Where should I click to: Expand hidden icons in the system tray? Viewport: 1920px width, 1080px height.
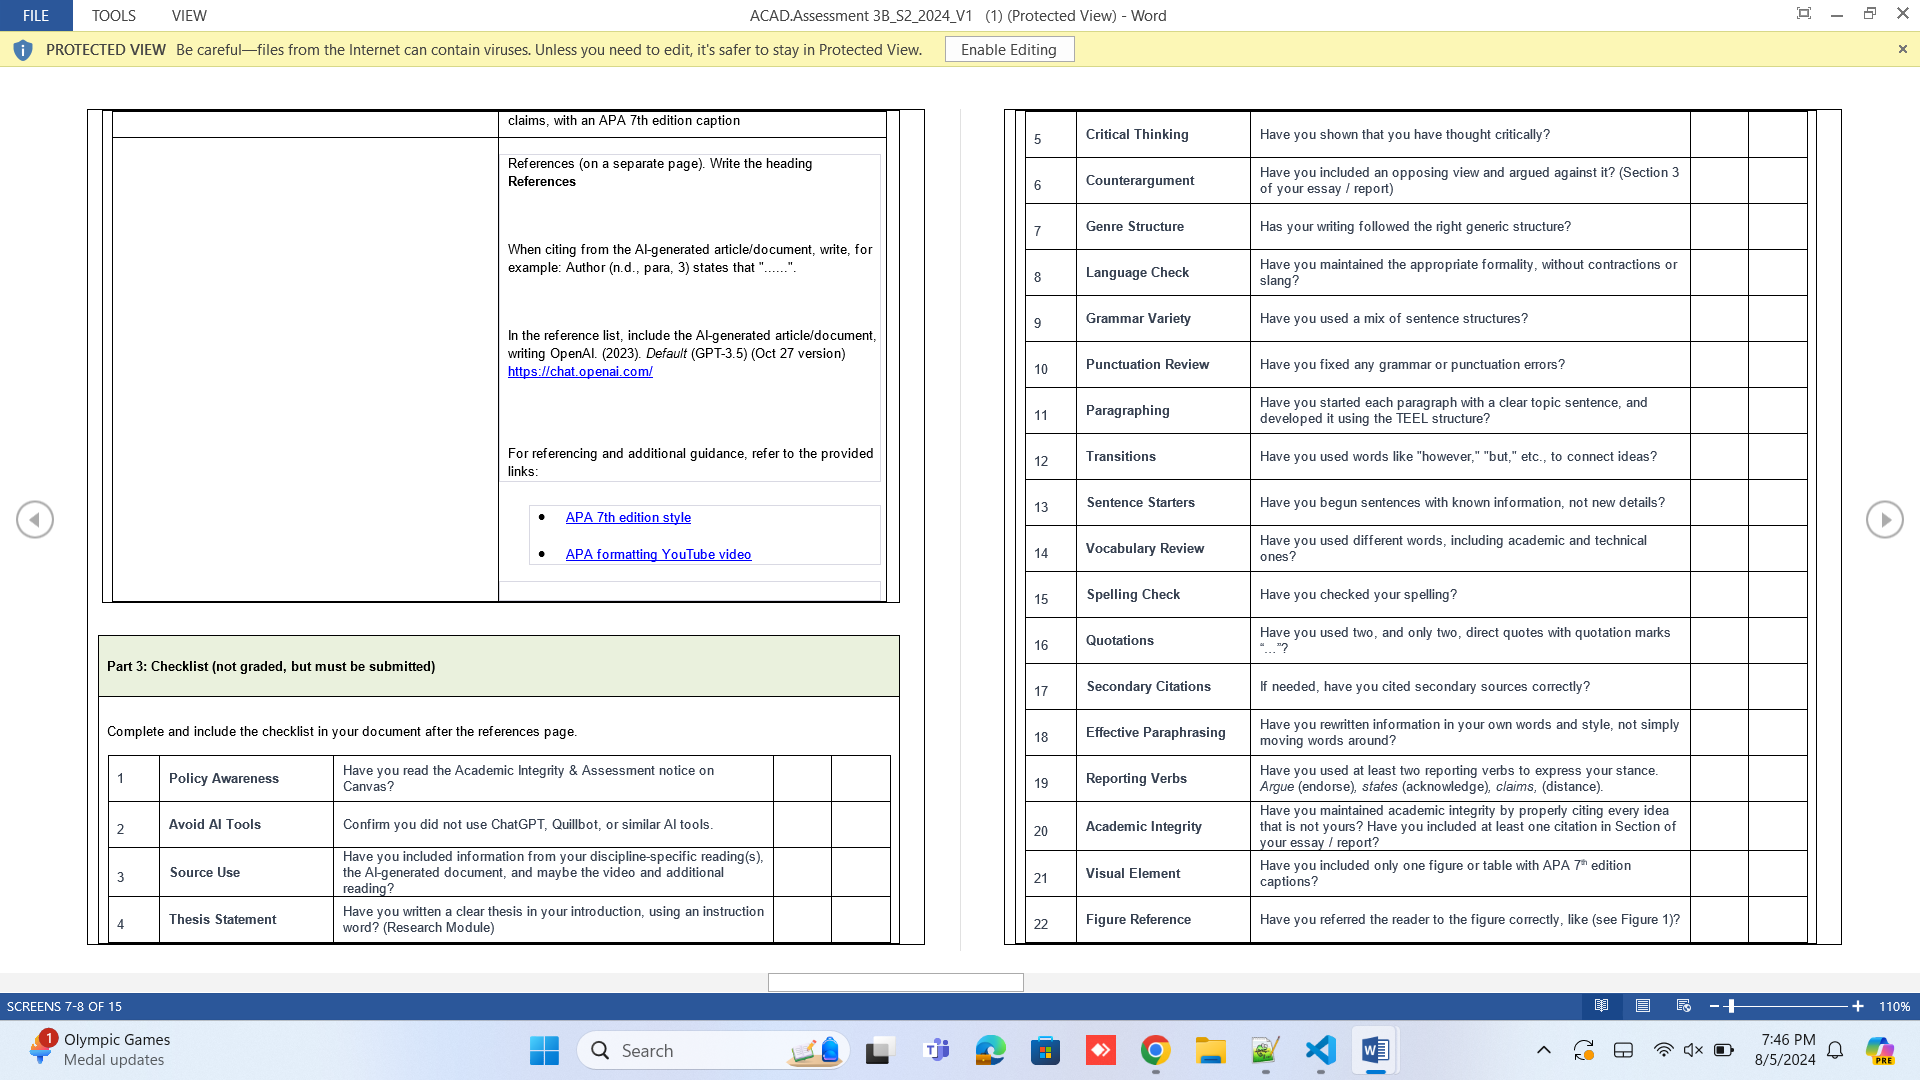tap(1543, 1051)
